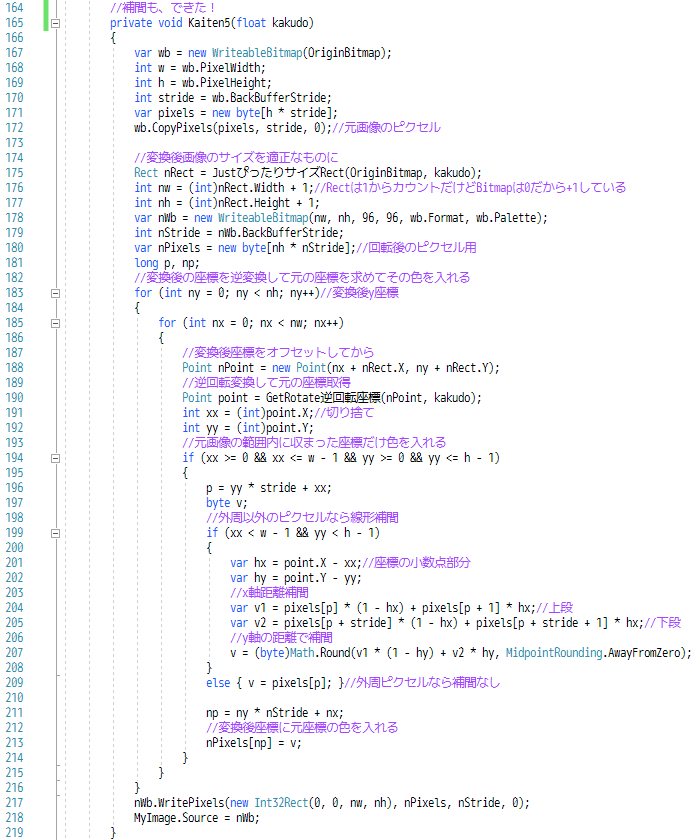Click 'nWb.BackBufferStride' on line 179
Viewport: 696px width, 840px height.
click(x=278, y=233)
